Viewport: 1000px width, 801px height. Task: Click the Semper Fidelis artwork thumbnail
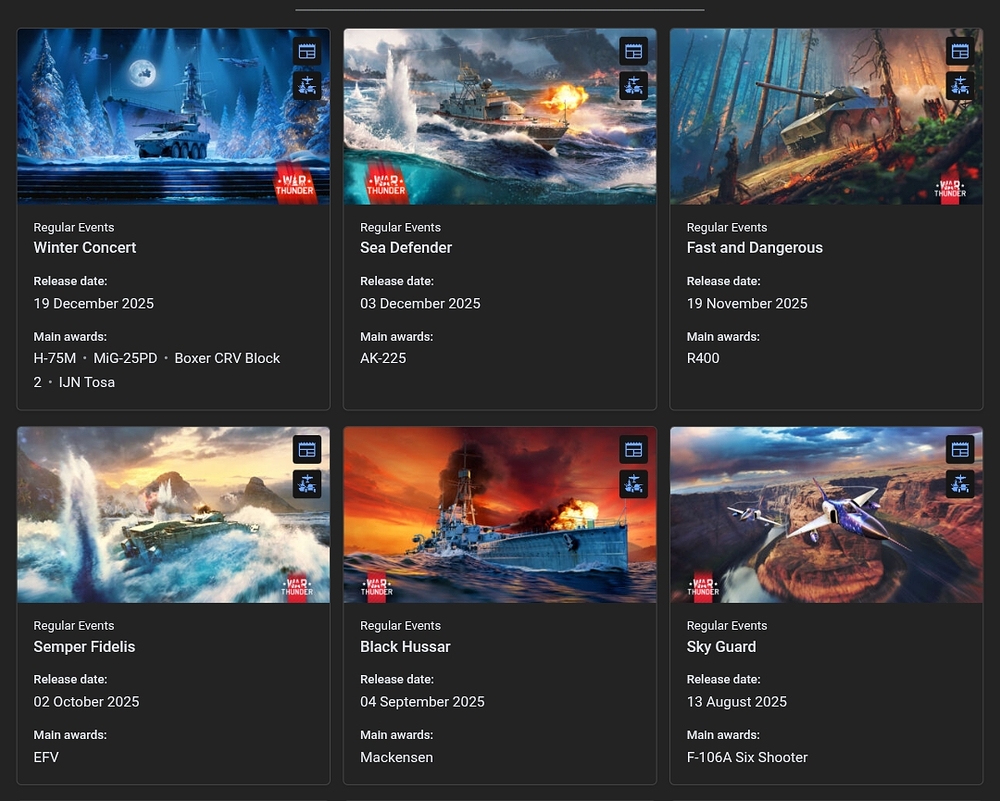(x=173, y=515)
